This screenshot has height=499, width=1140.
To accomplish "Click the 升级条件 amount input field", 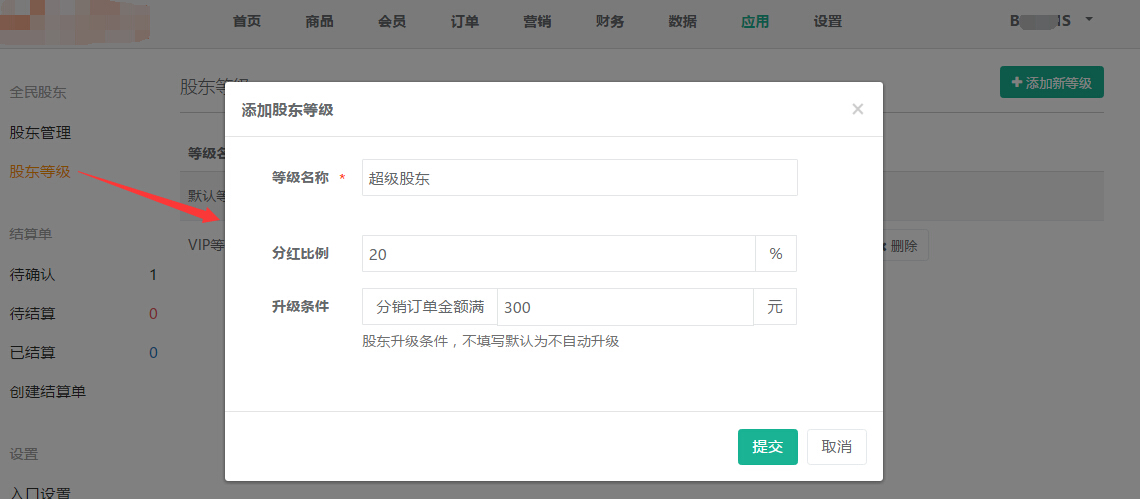I will 625,307.
